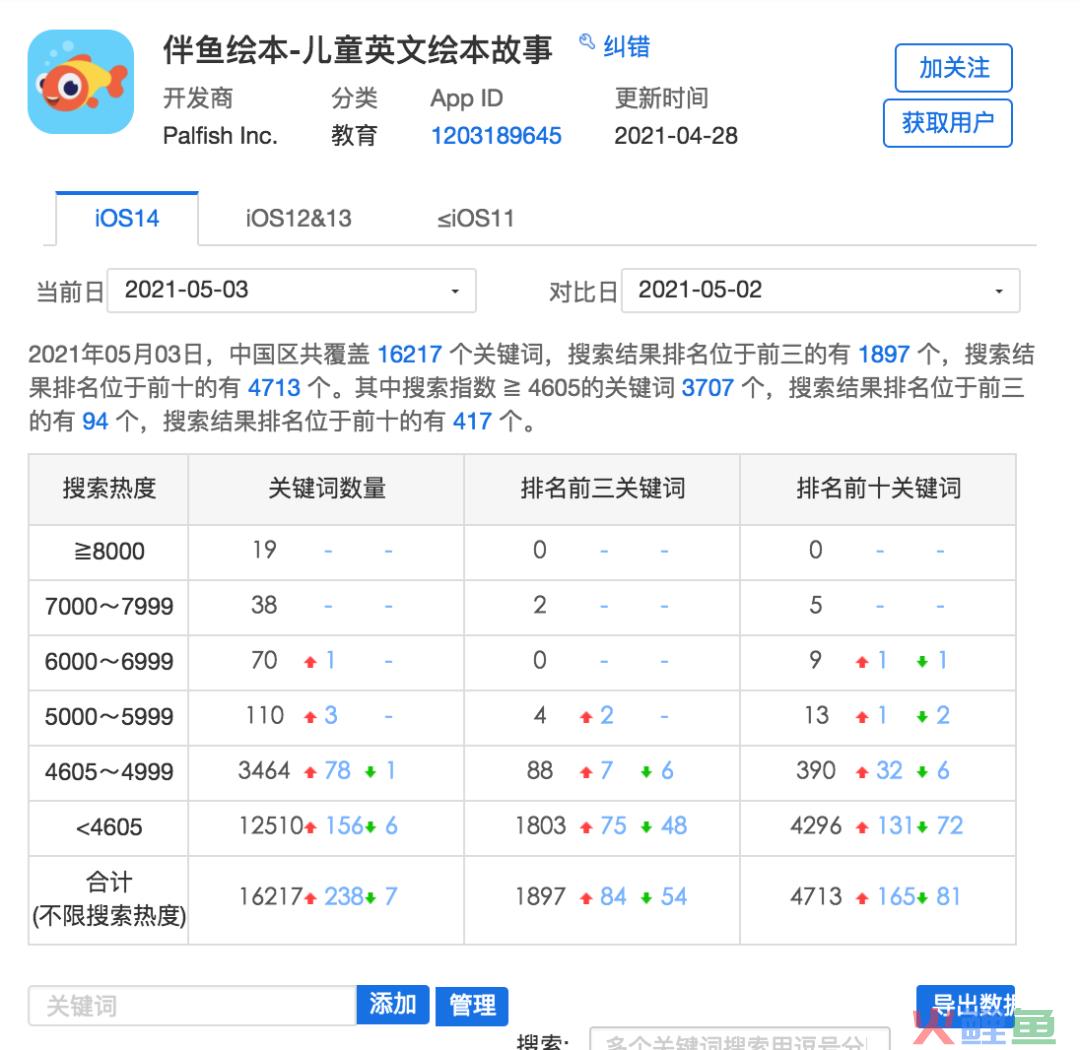
Task: Click decrease value 81 in 合计 top-ten
Action: 948,896
